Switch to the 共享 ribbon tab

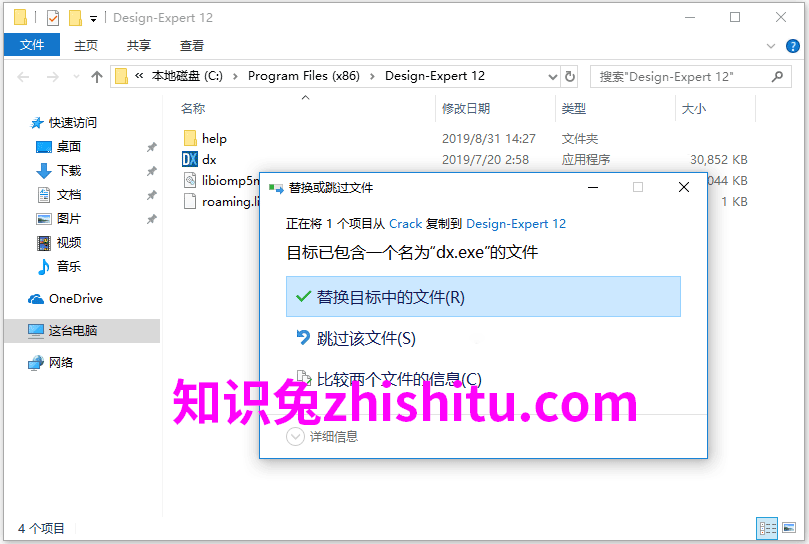[x=139, y=45]
